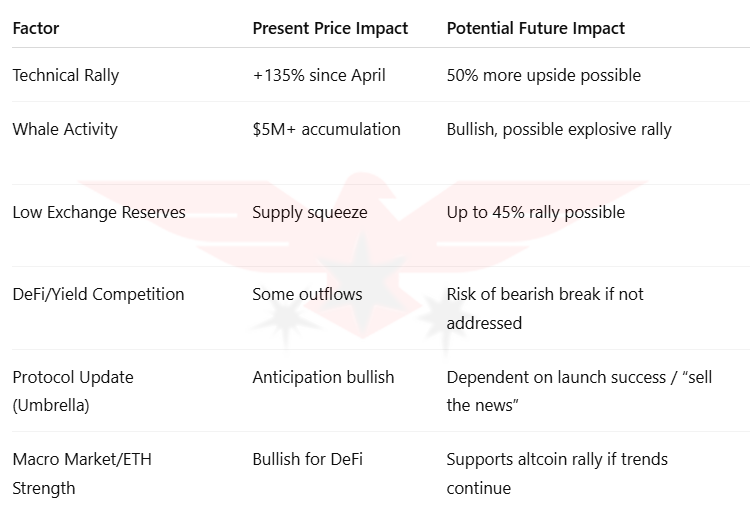Click the Anticipation bullish cell
Viewport: 750px width, 515px height.
click(323, 377)
